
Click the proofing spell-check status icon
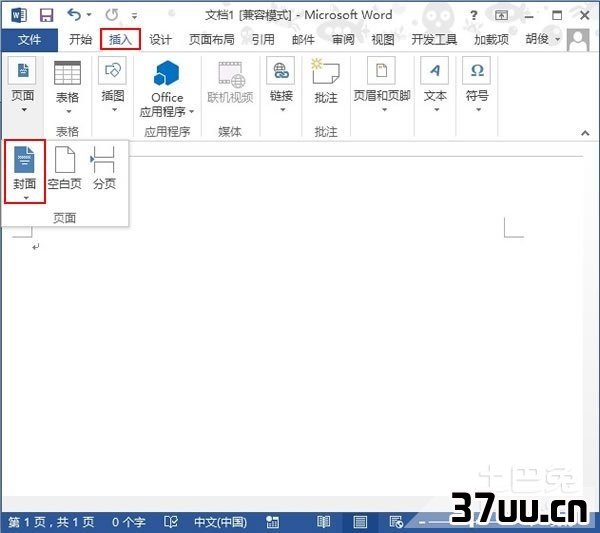click(171, 522)
